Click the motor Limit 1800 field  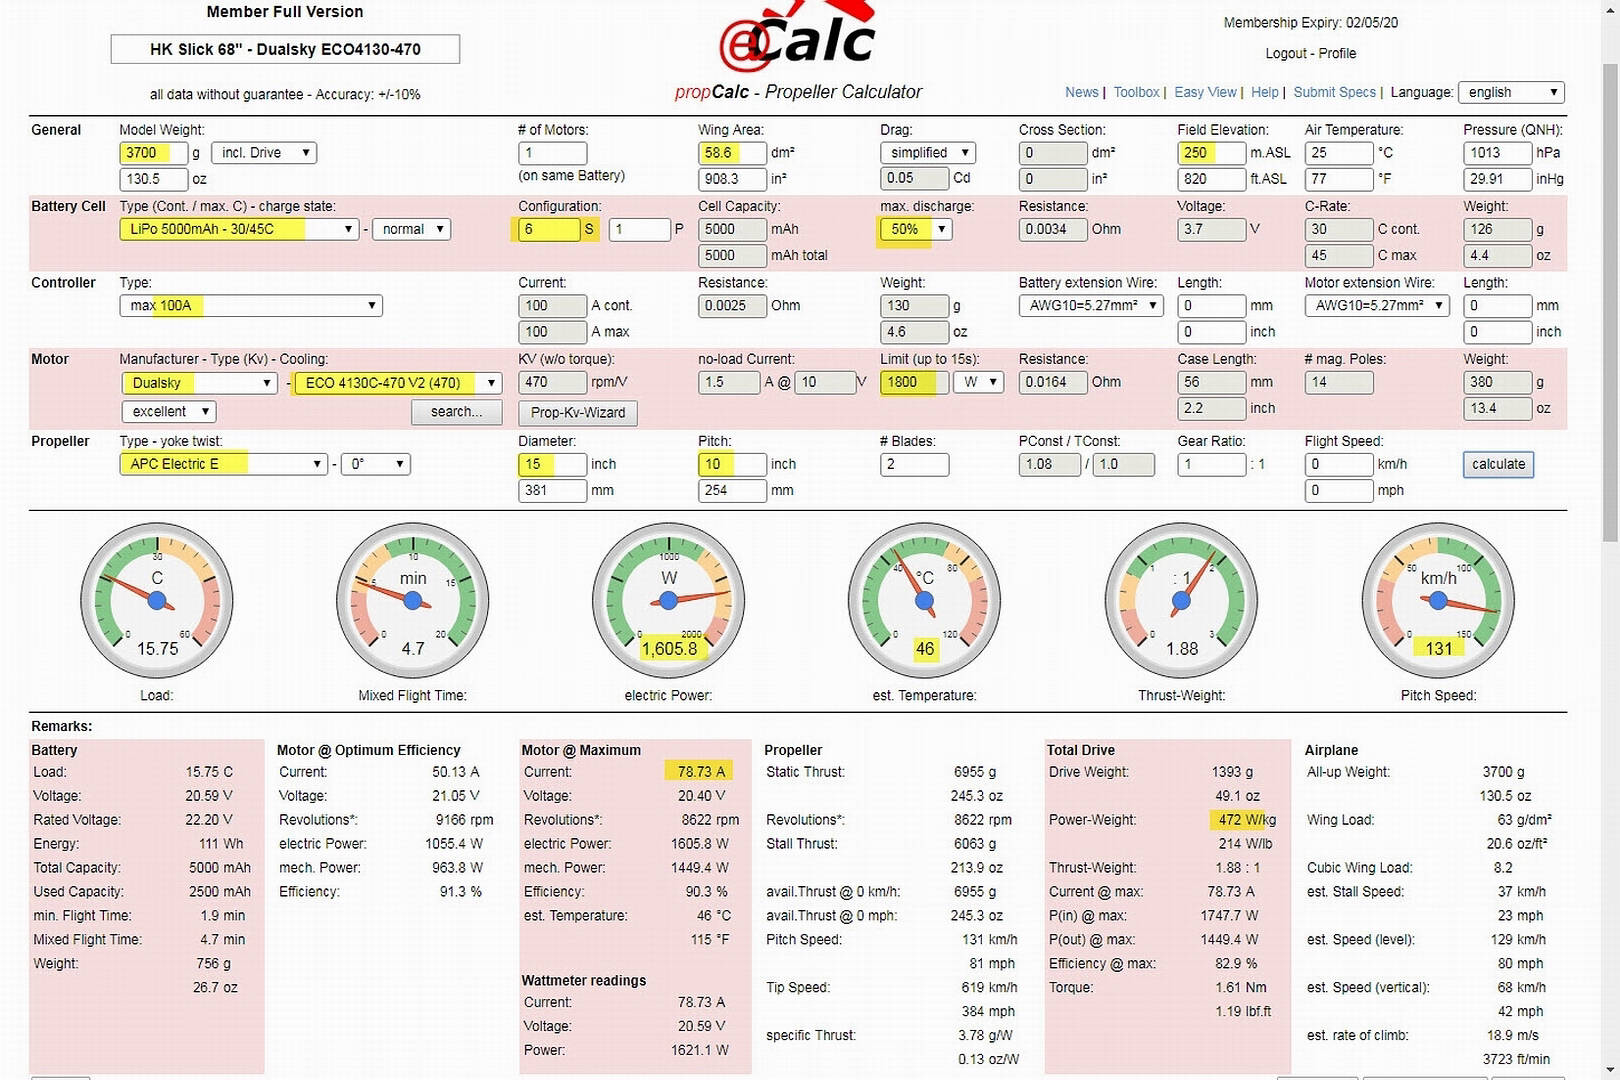[914, 382]
